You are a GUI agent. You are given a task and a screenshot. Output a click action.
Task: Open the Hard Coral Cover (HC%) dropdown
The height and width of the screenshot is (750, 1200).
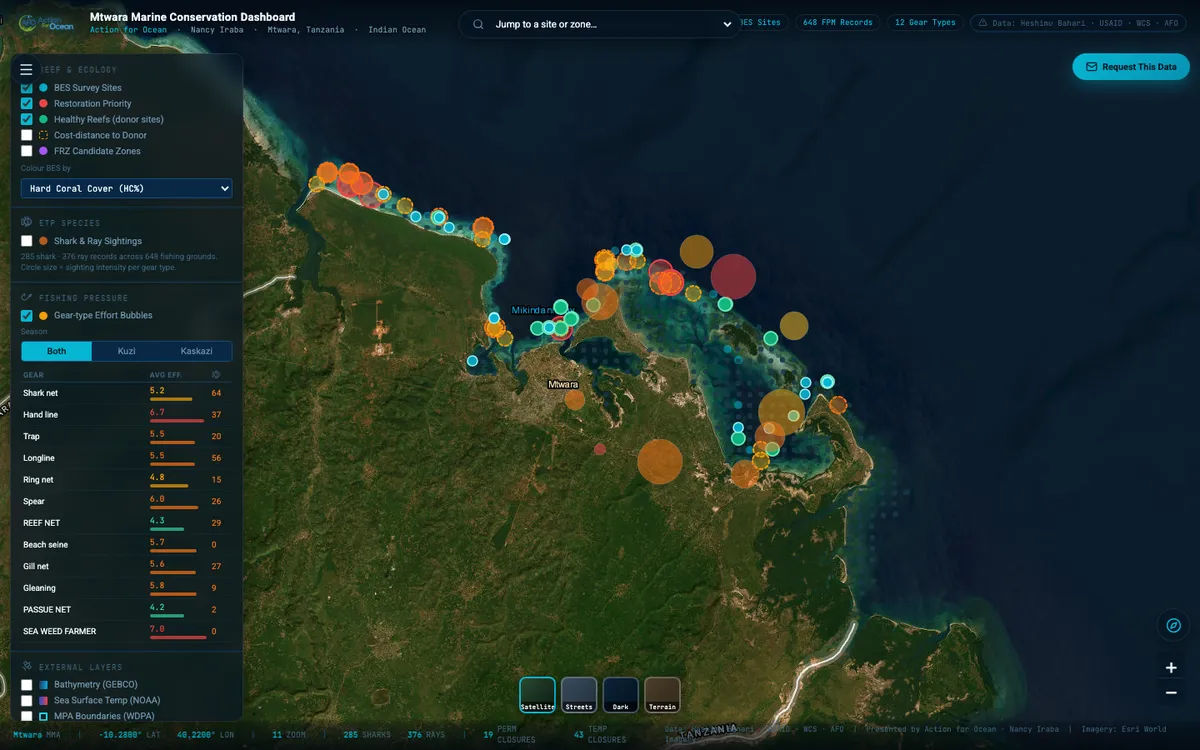126,188
